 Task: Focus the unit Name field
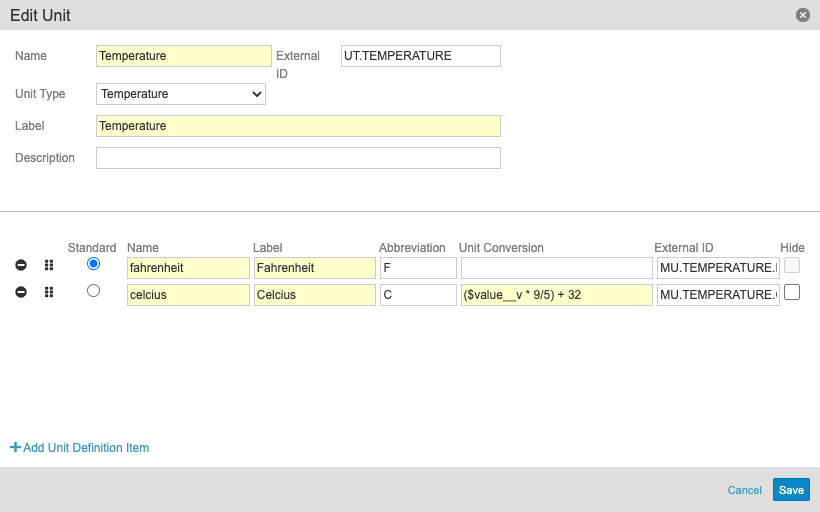click(x=184, y=56)
